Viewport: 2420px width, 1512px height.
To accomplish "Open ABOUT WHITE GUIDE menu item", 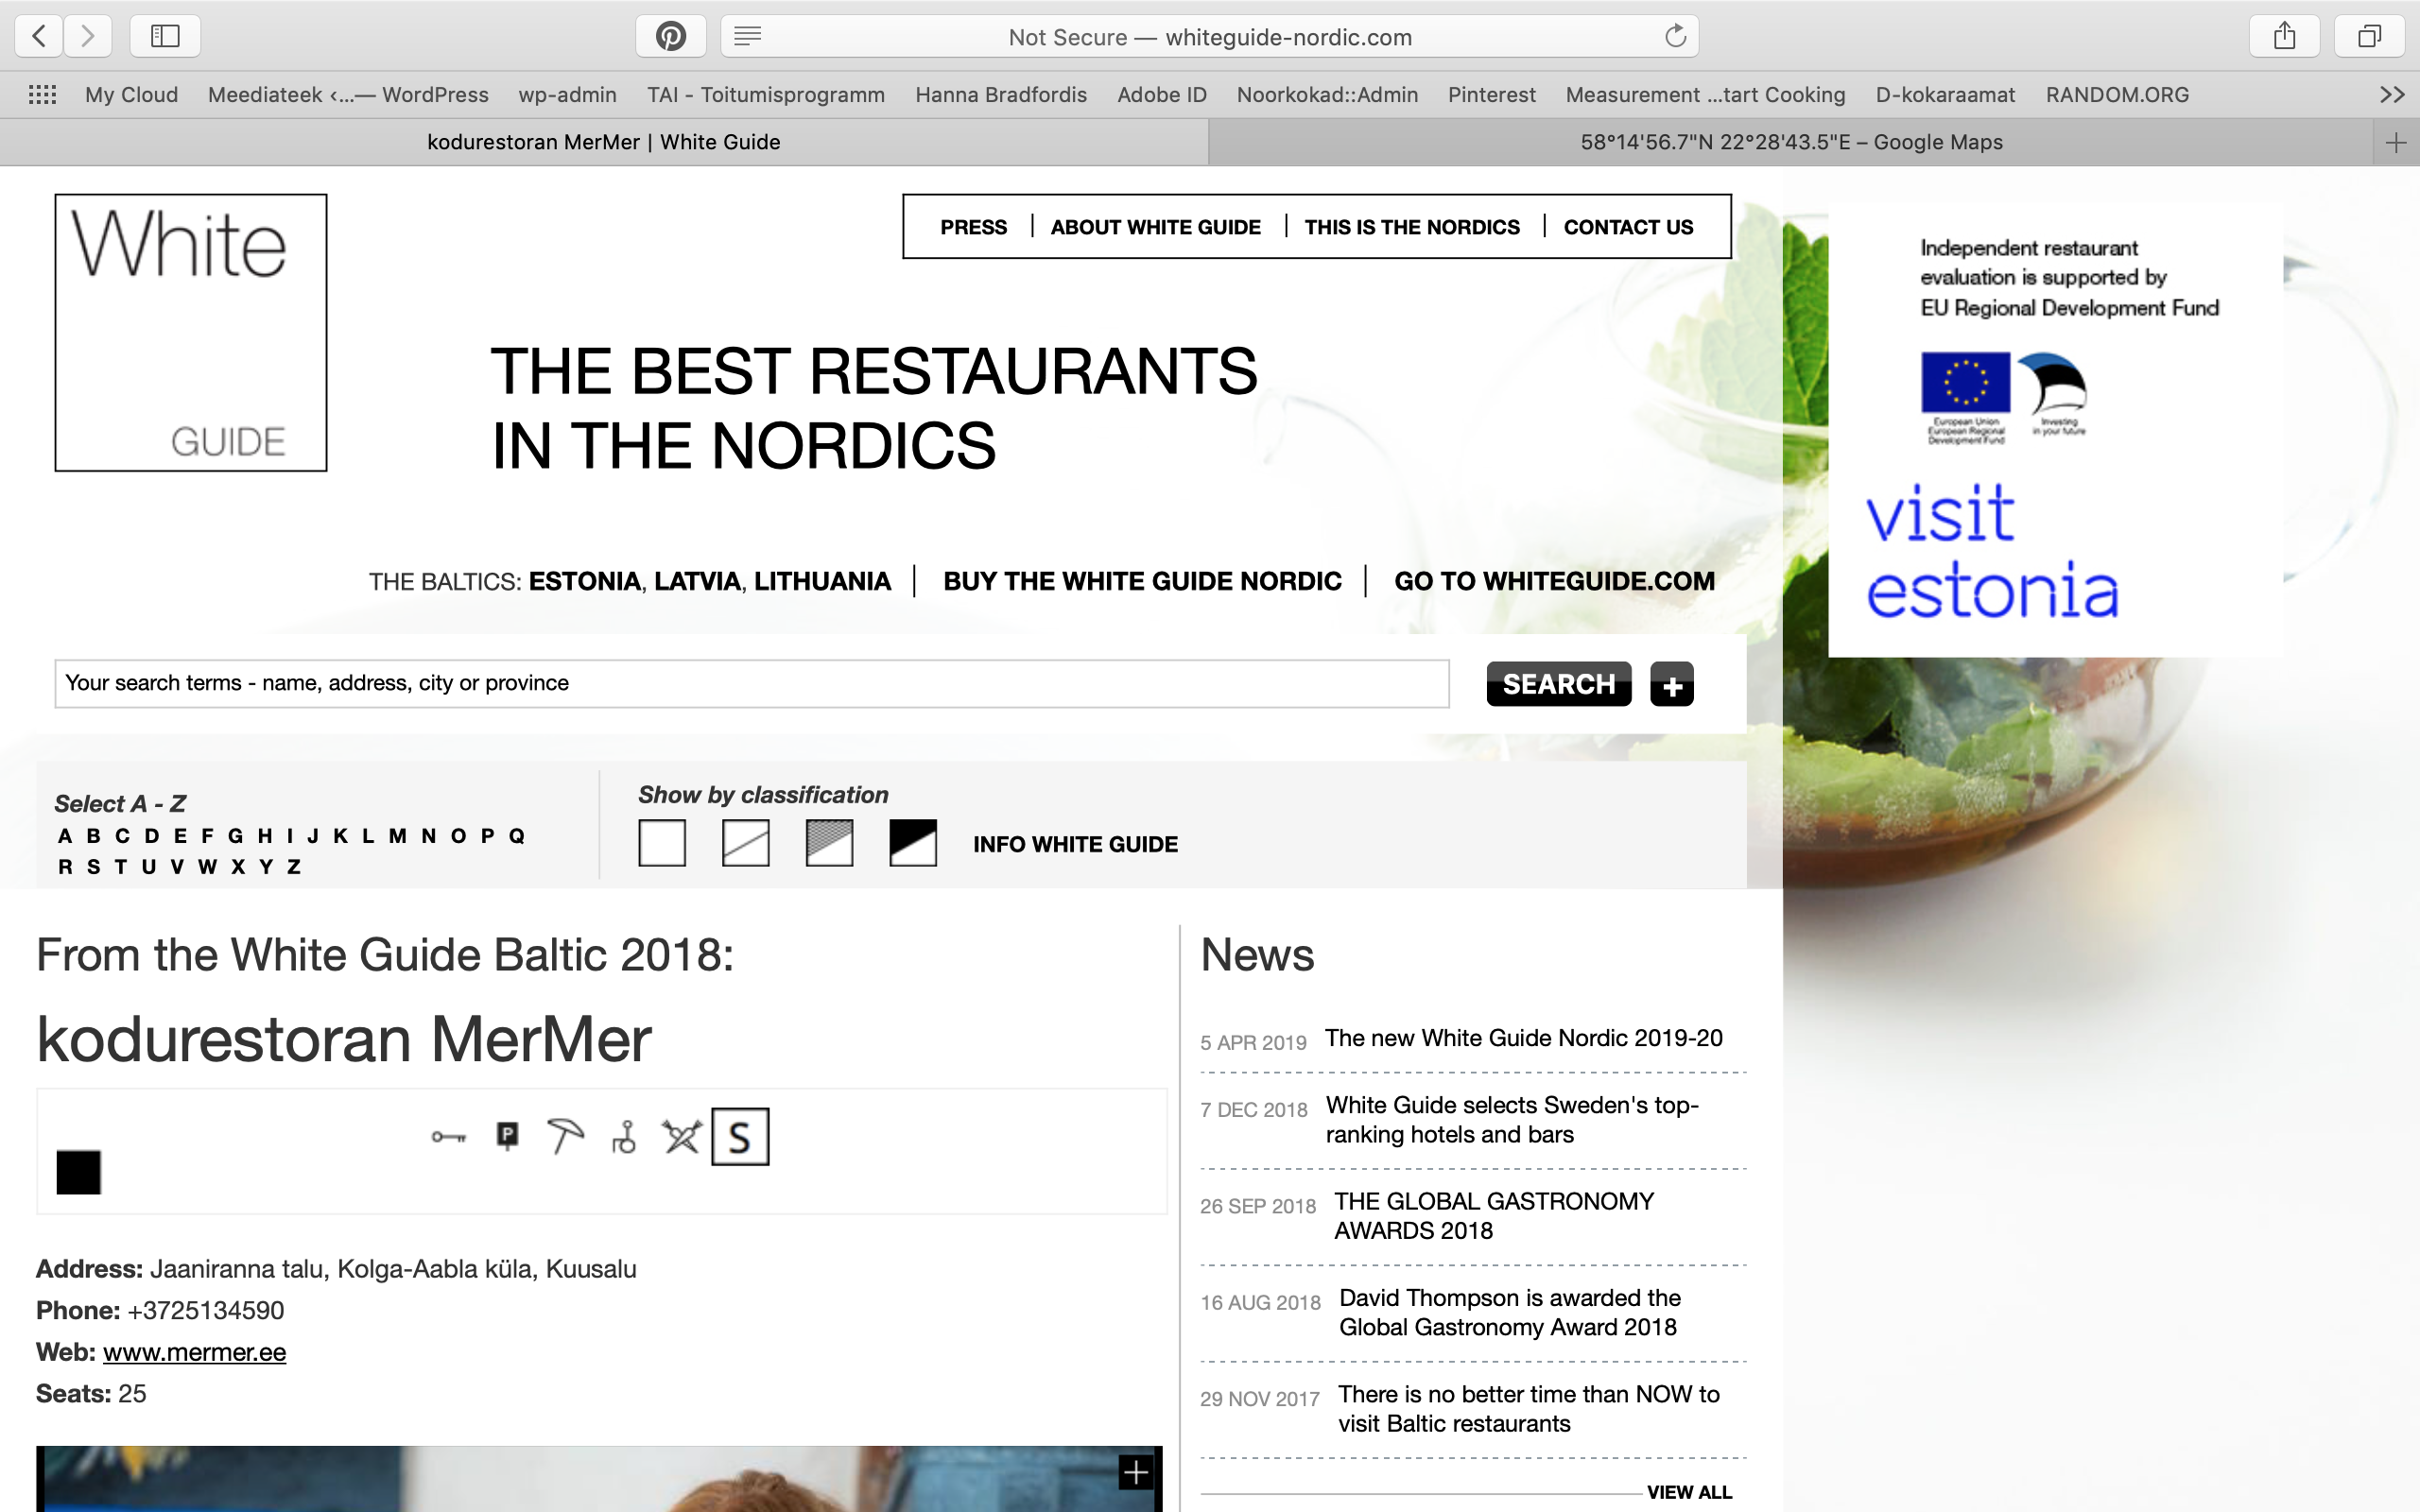I will click(1155, 227).
